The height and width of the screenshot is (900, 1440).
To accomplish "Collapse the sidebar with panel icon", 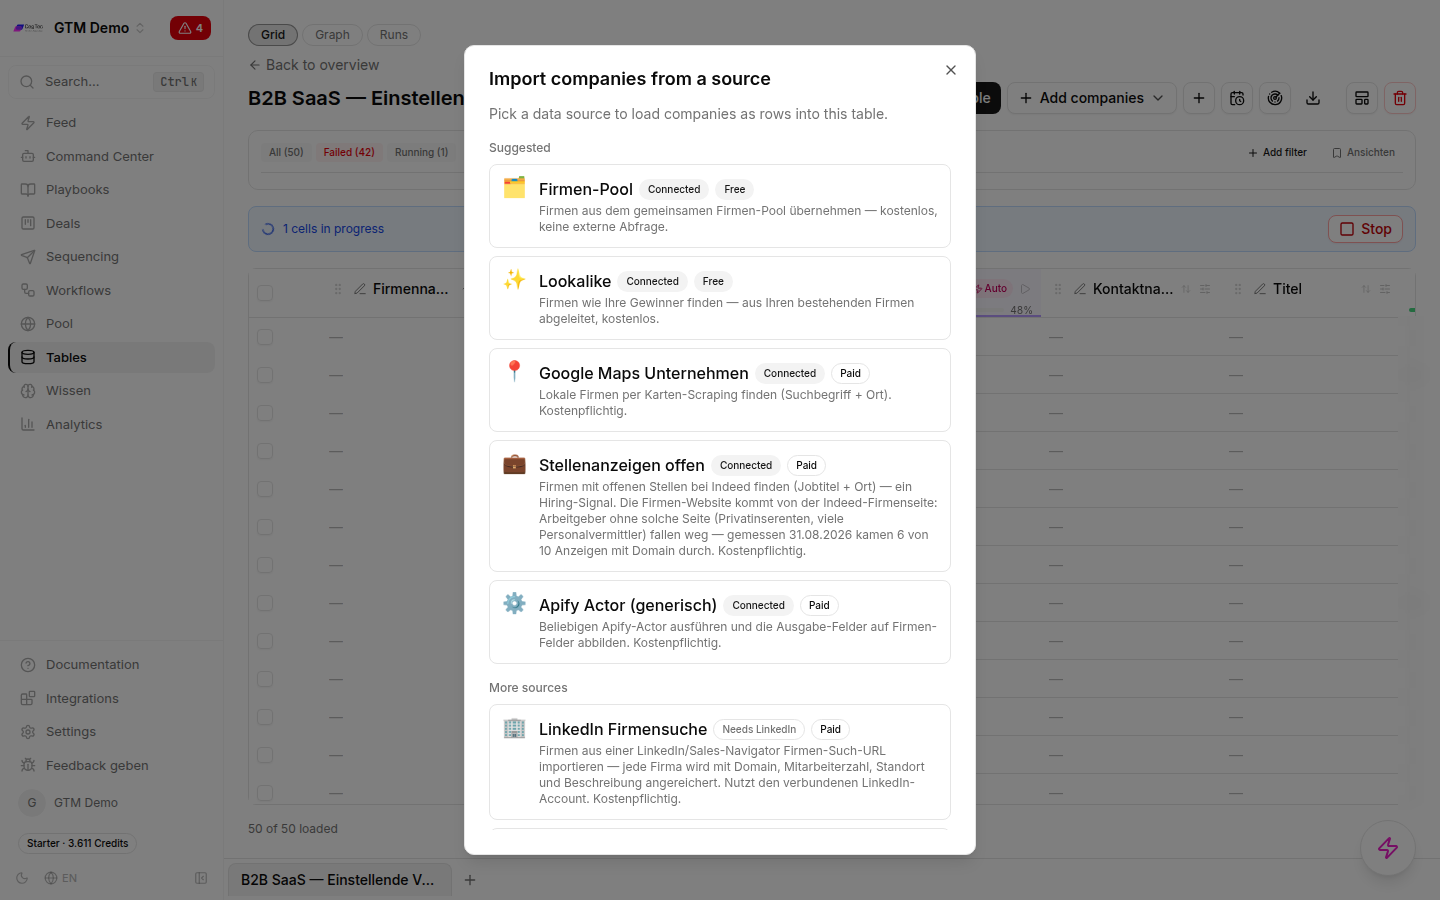I will 201,878.
